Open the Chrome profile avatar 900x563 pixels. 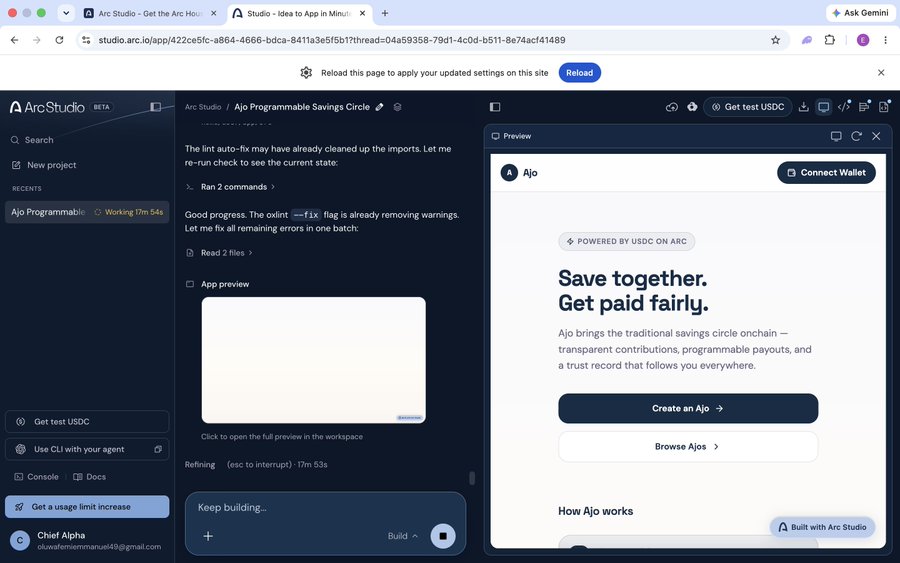tap(863, 40)
